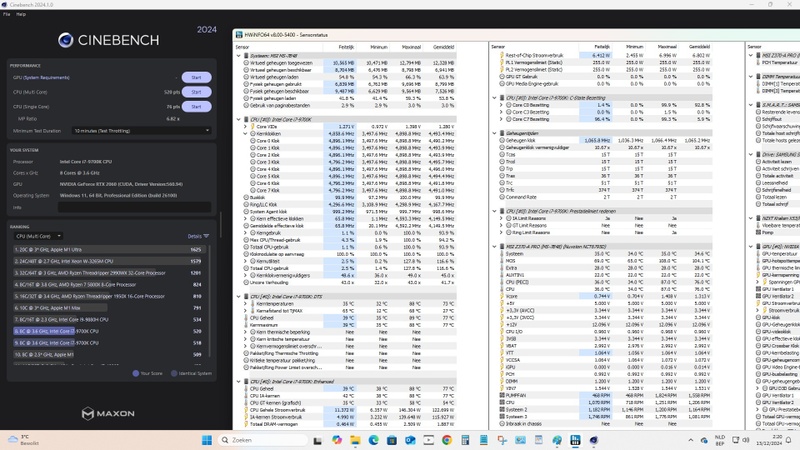Expand the Core C0 Bezetting node
This screenshot has height=450, width=800.
tap(502, 105)
